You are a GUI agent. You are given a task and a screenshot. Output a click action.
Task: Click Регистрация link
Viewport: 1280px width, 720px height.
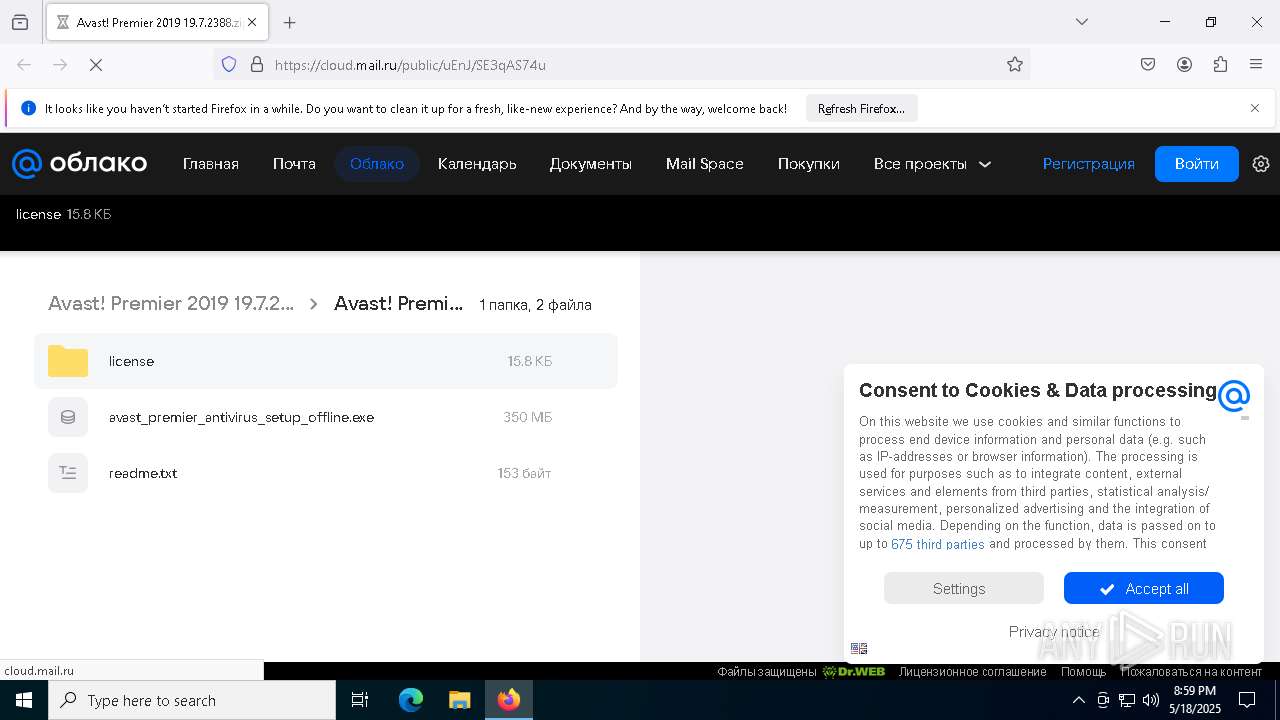[x=1089, y=164]
